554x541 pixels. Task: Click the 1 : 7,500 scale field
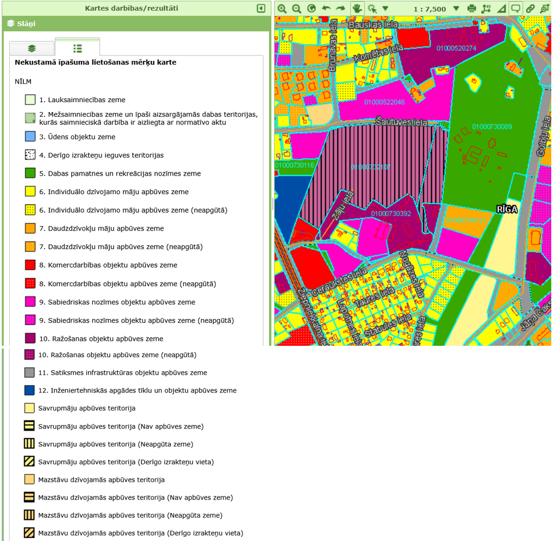coord(430,9)
